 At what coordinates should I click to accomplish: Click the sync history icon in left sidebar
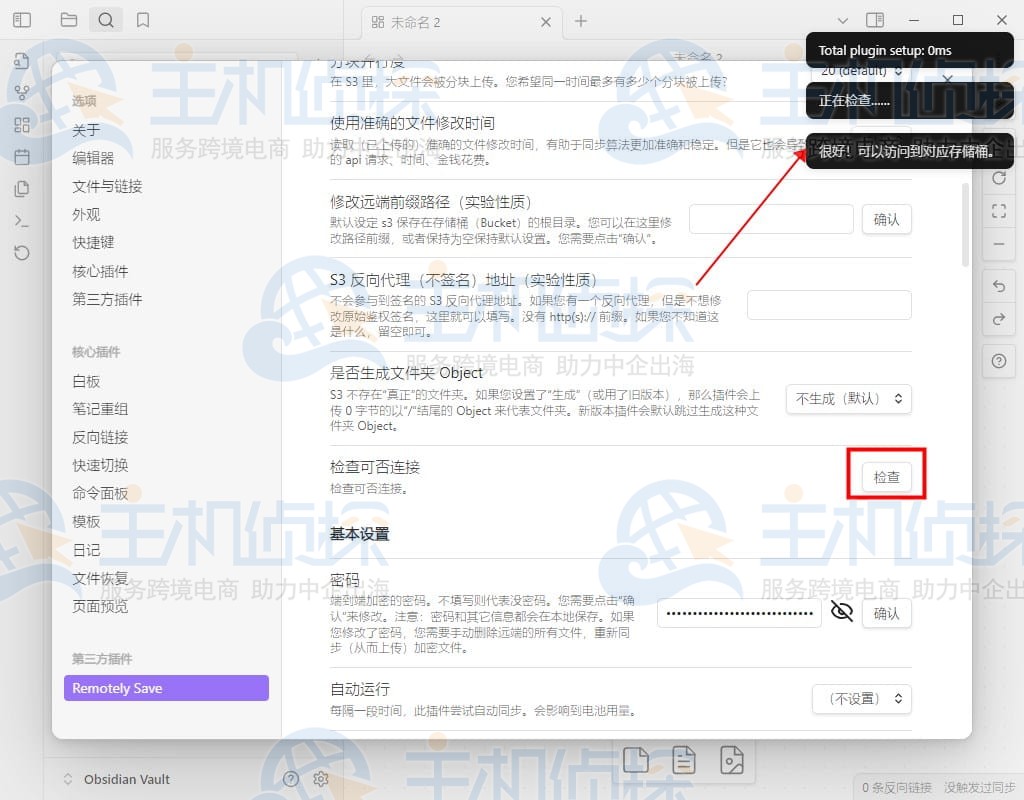click(x=22, y=253)
